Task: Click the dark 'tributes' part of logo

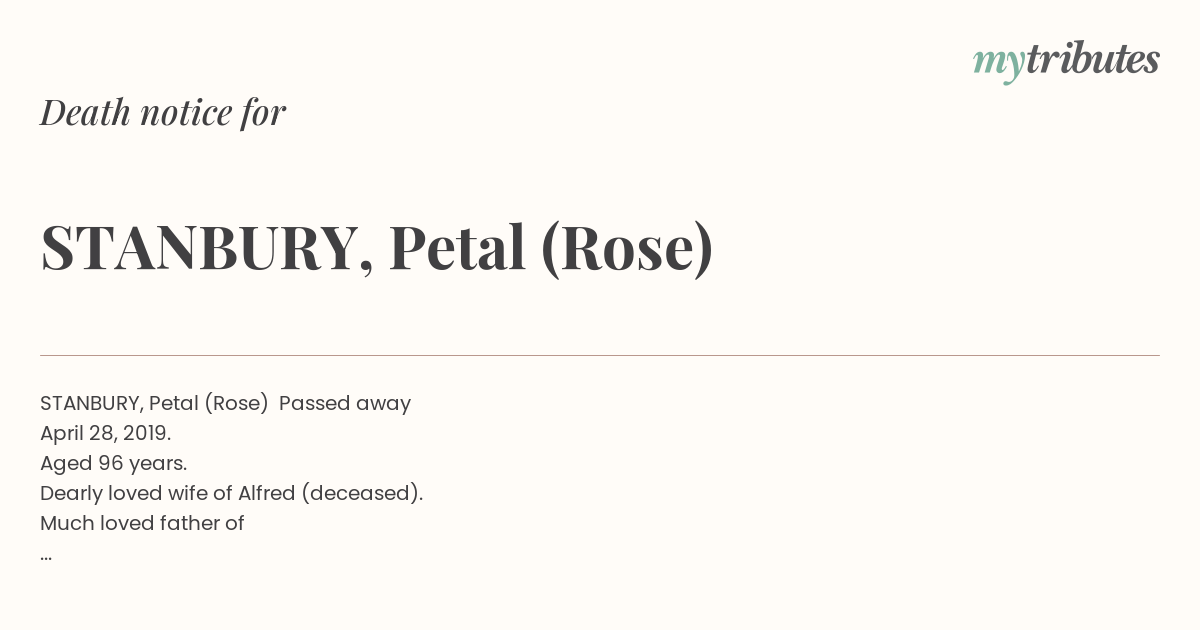Action: click(x=1092, y=59)
